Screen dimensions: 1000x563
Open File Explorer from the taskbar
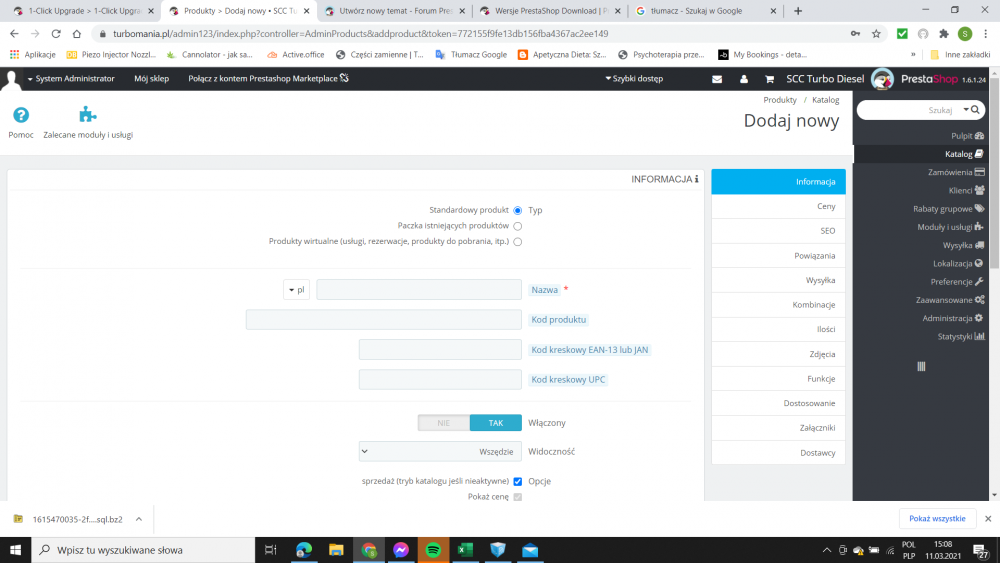pyautogui.click(x=336, y=550)
